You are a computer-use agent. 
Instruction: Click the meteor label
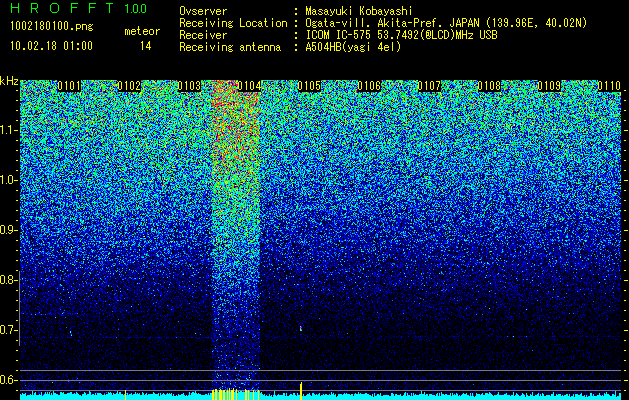tap(142, 31)
